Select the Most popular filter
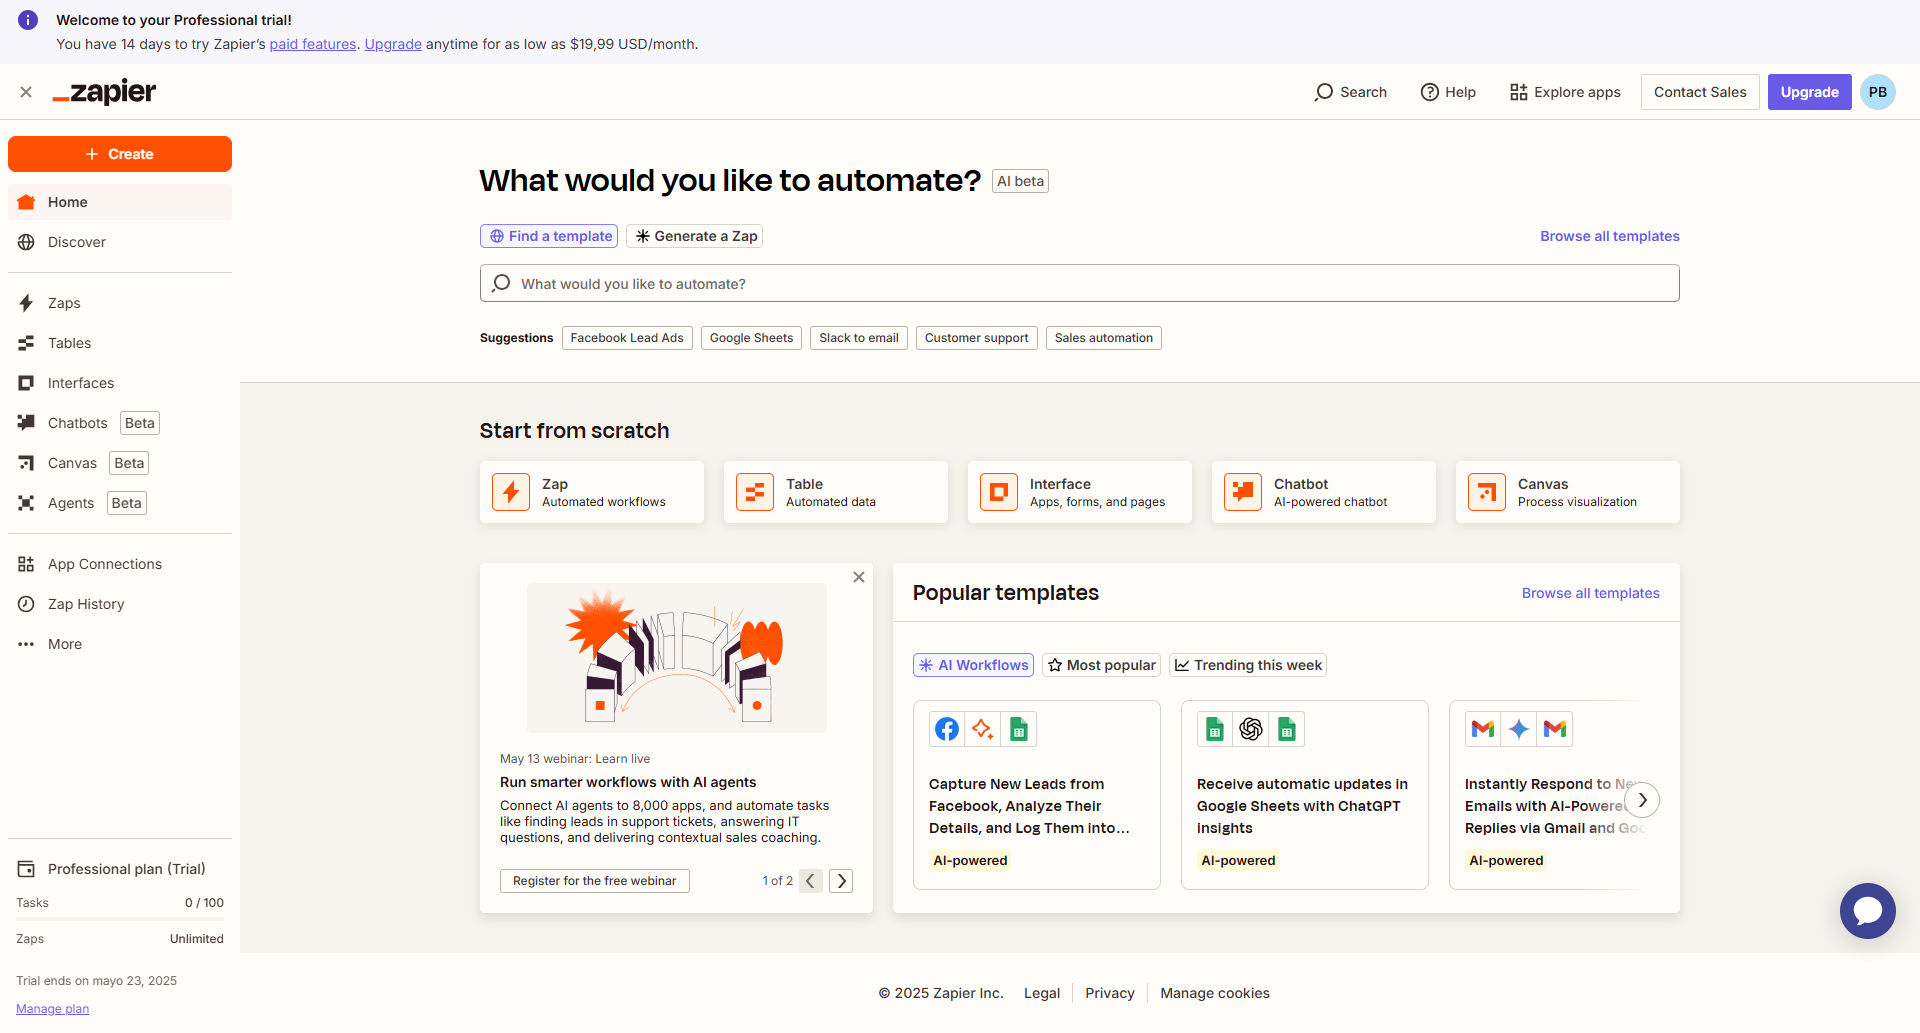 tap(1101, 665)
